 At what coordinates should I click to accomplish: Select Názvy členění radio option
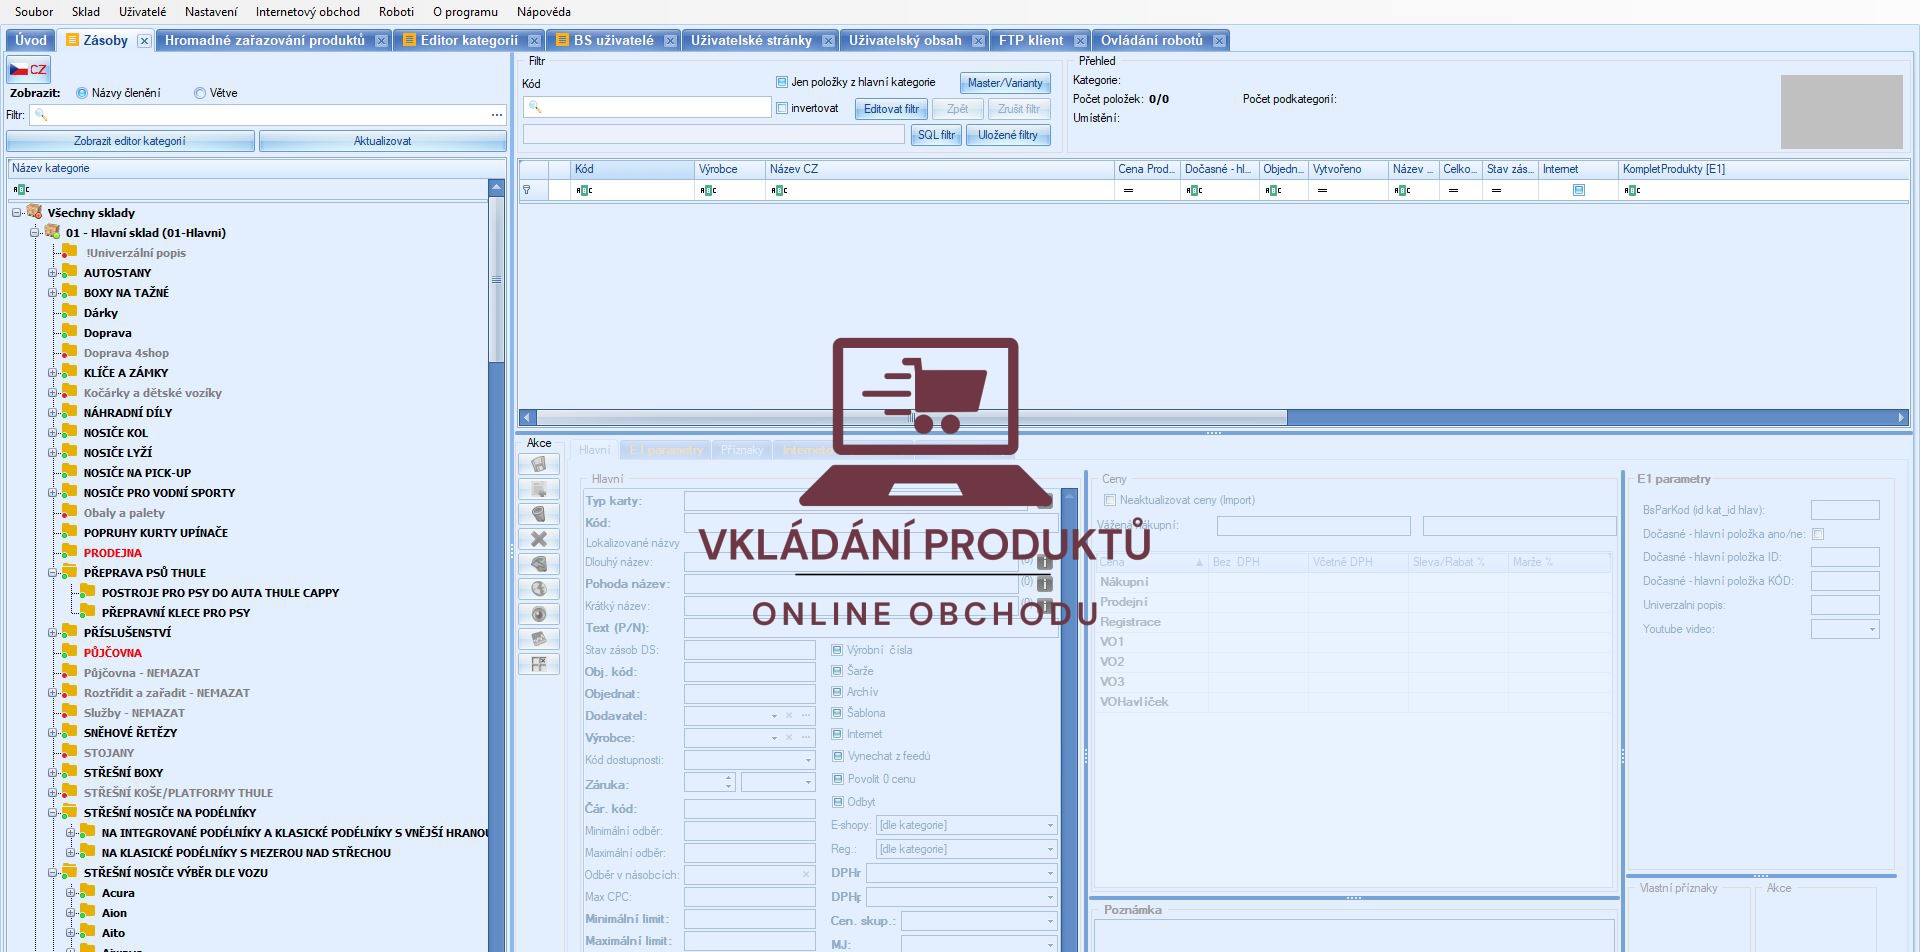point(82,93)
